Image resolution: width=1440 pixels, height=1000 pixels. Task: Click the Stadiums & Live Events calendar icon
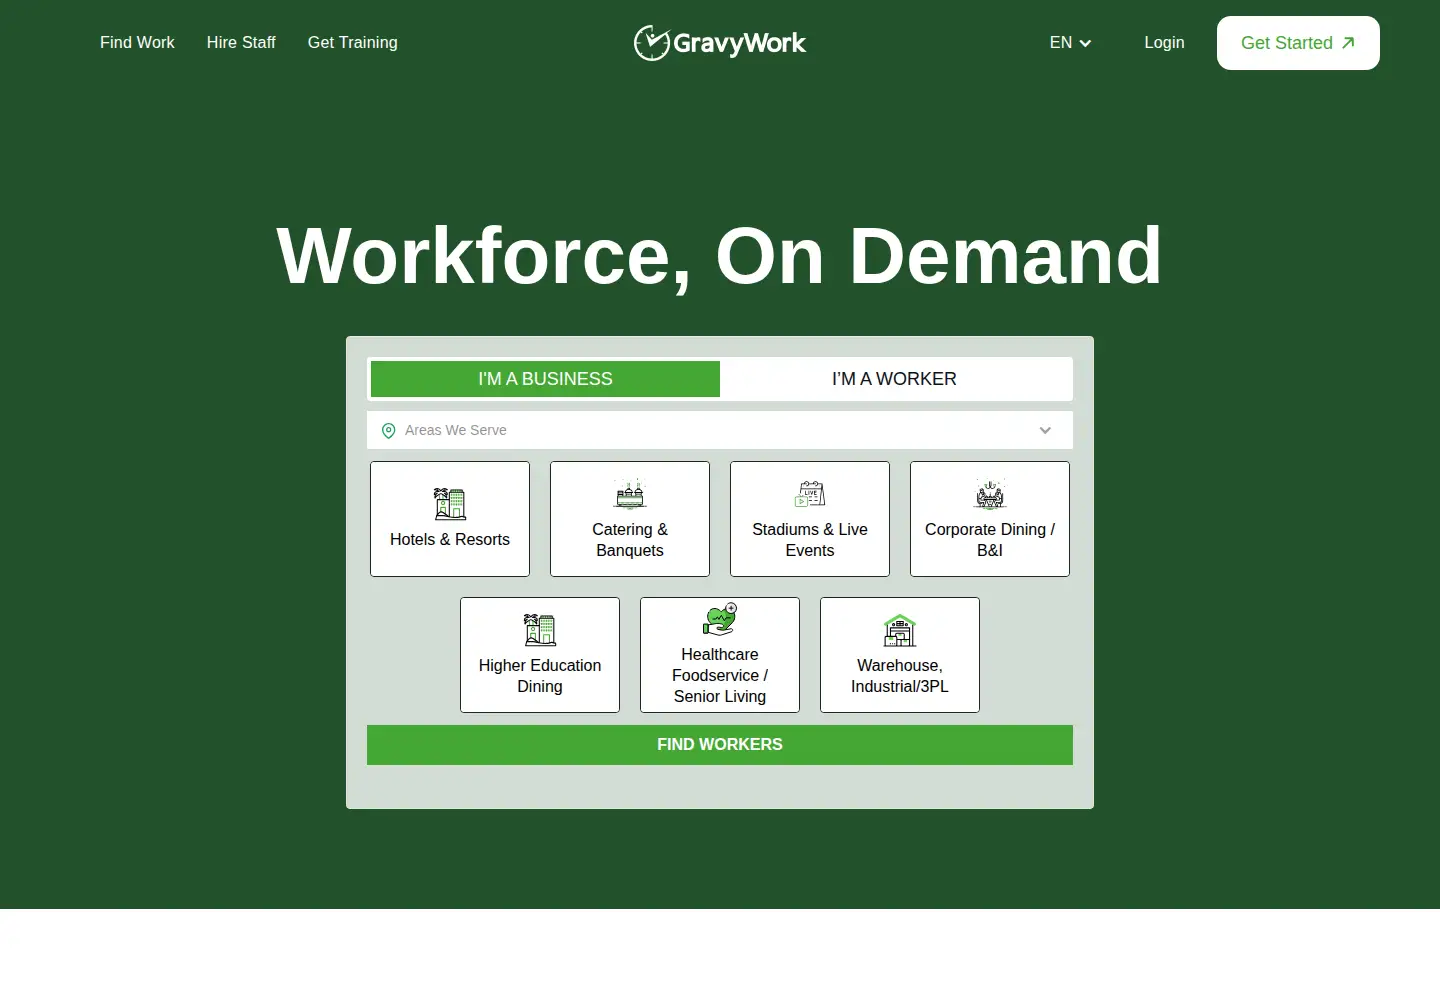[810, 494]
